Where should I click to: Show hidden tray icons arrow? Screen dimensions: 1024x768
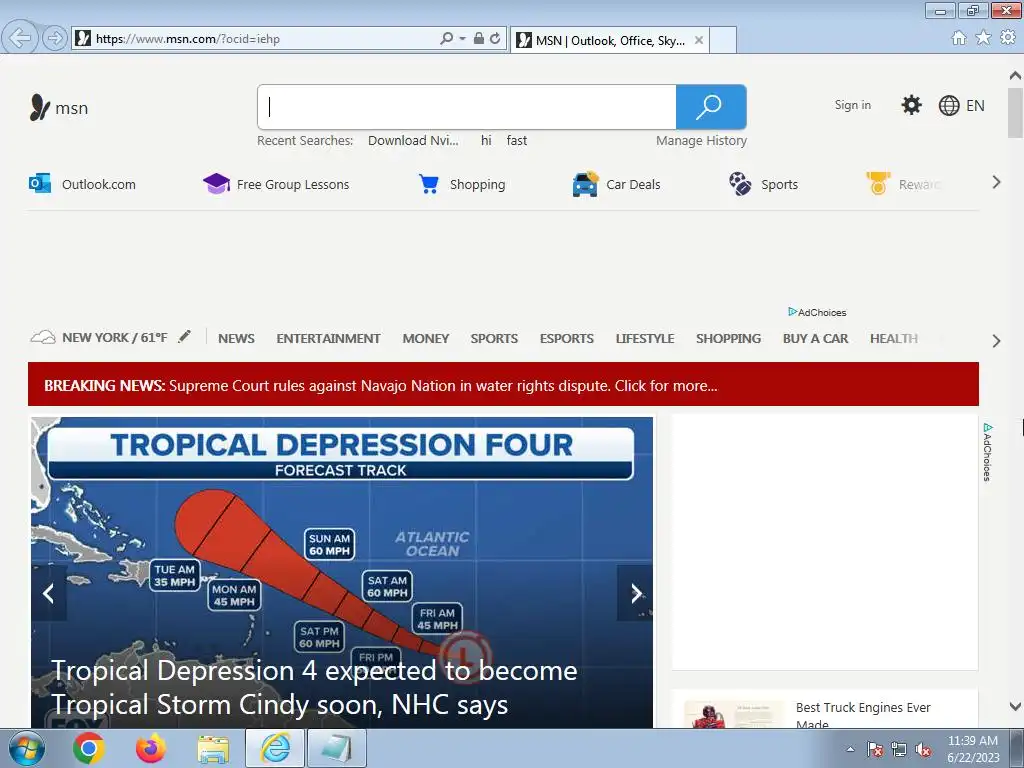tap(850, 749)
